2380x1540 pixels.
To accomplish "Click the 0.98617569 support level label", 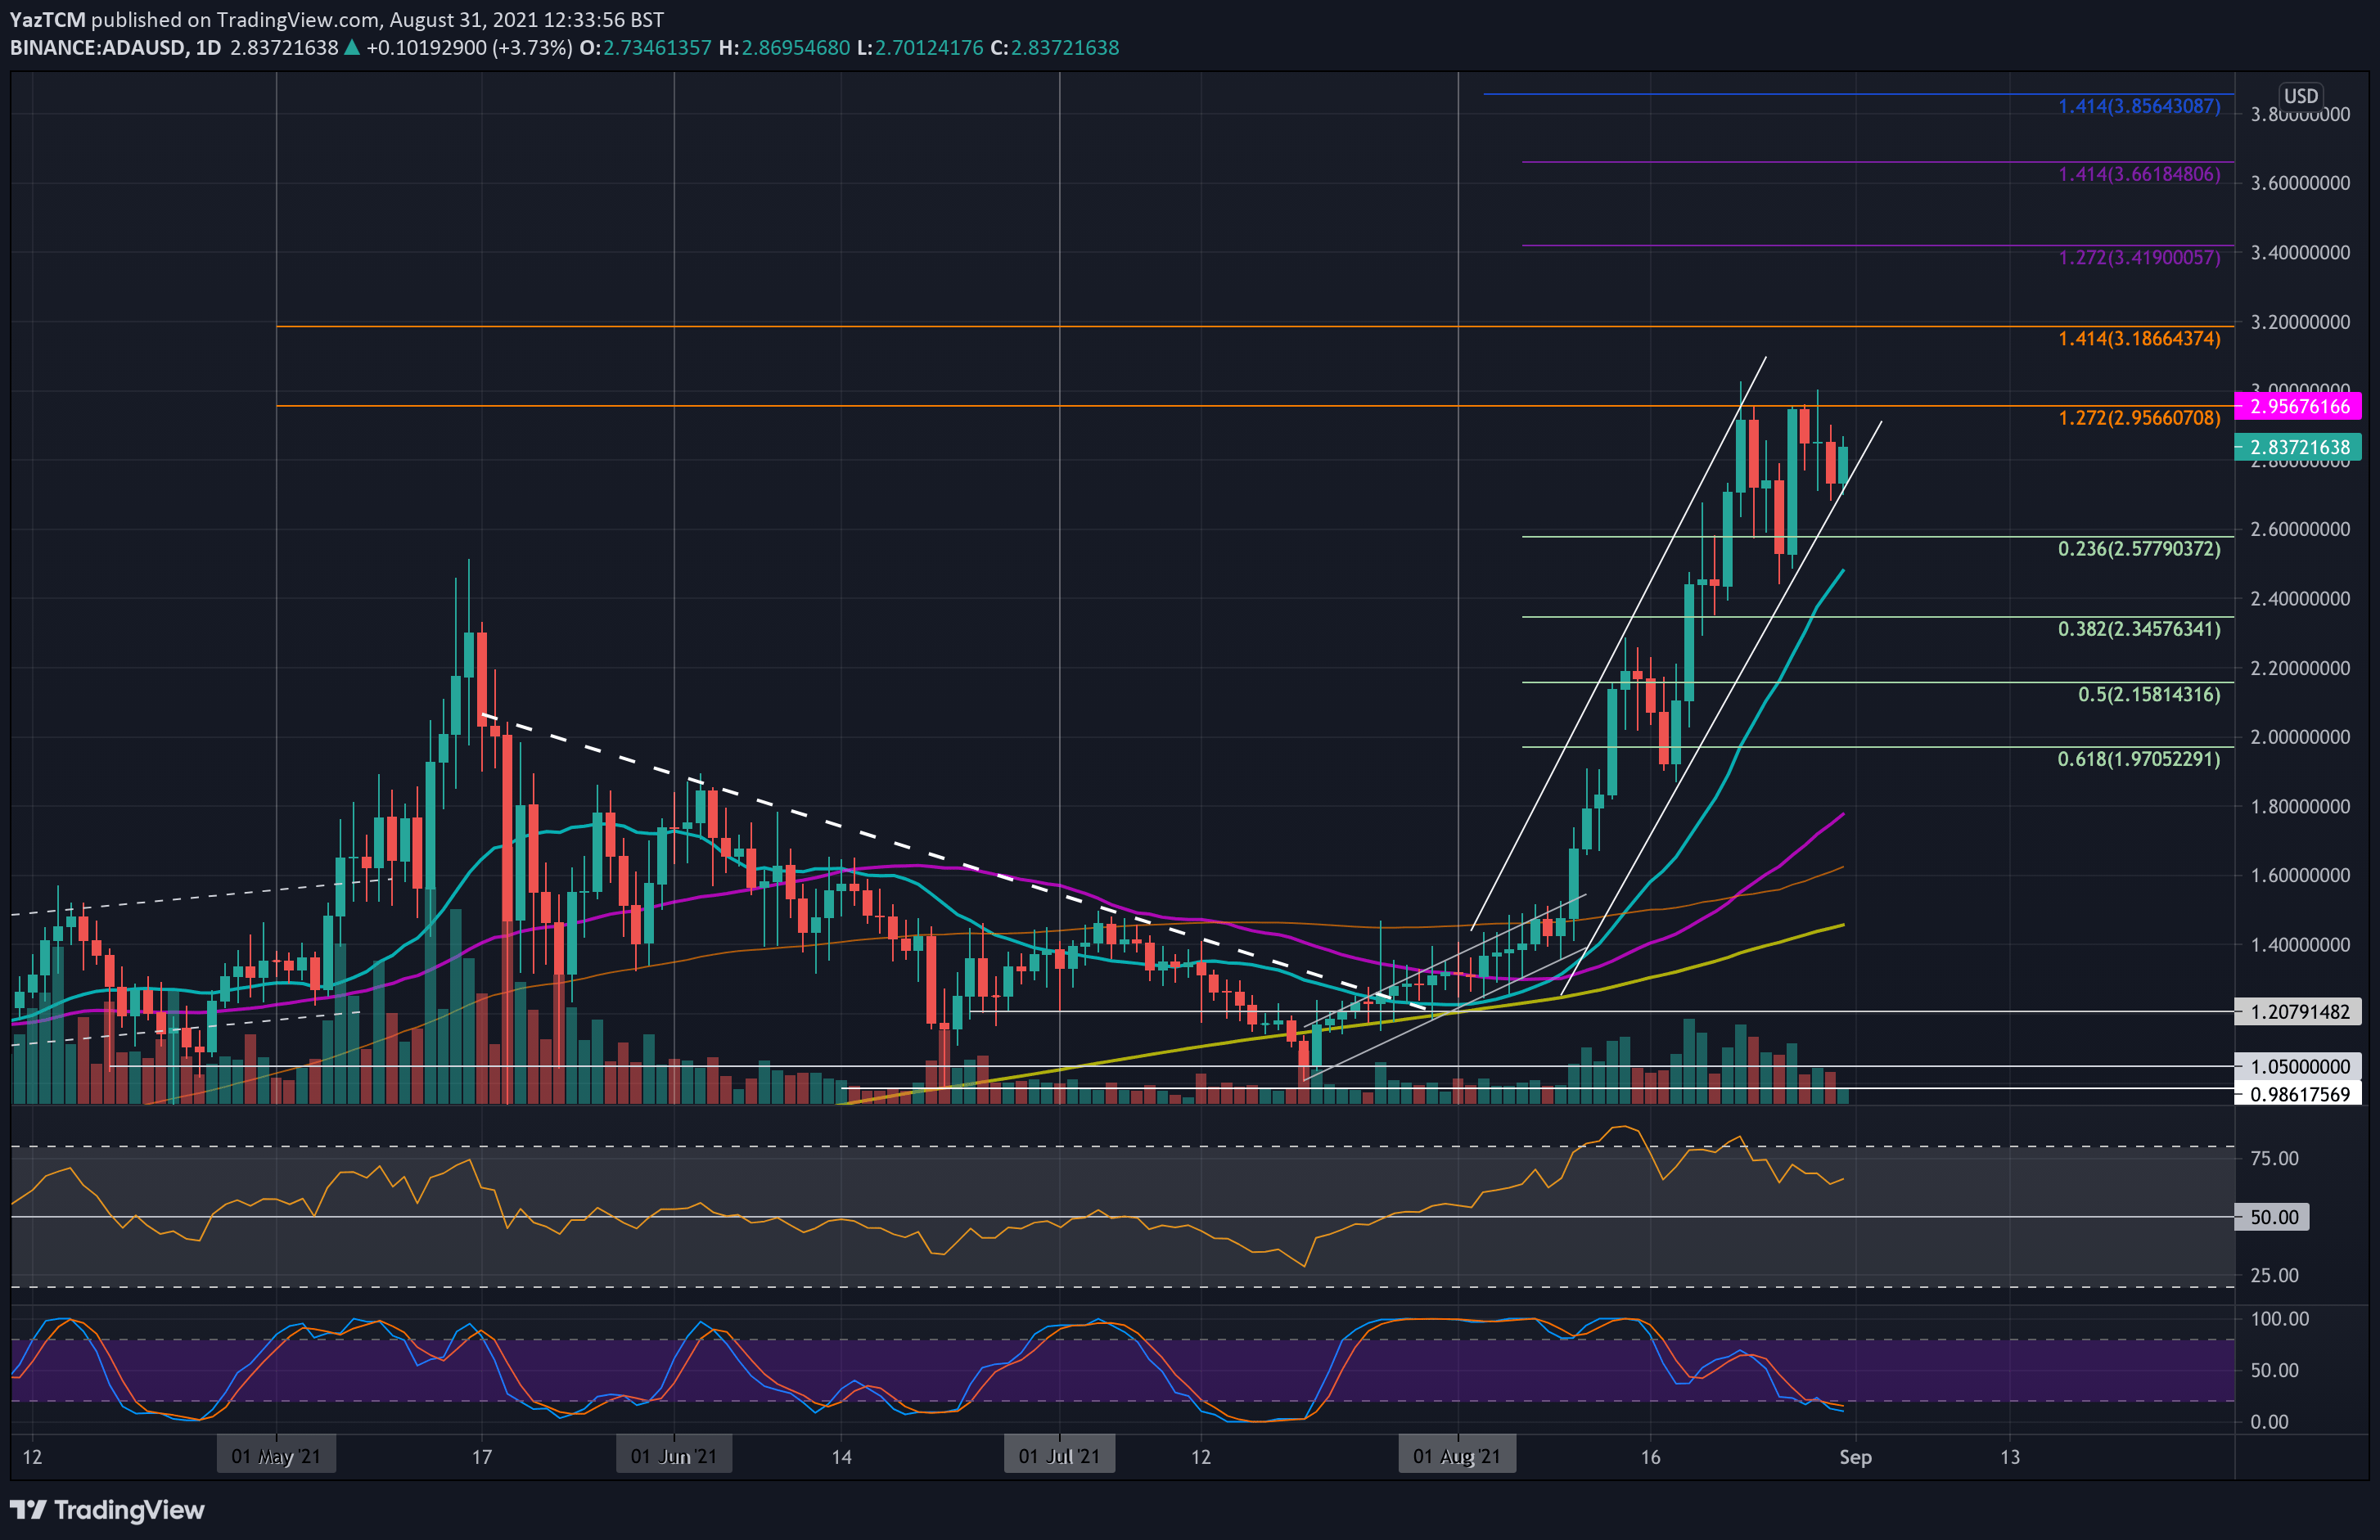I will point(2298,1094).
